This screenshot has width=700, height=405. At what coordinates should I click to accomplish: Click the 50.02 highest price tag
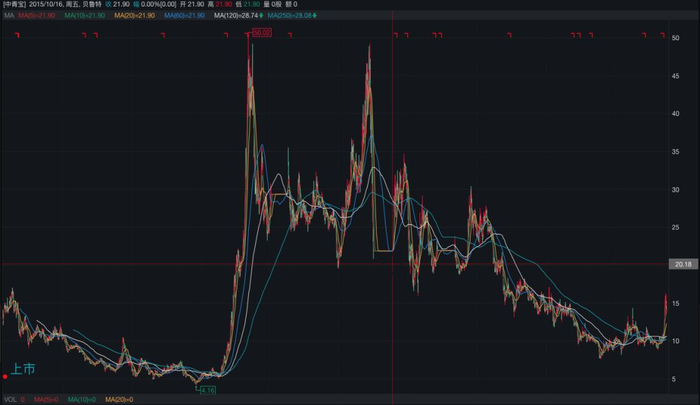click(x=262, y=33)
